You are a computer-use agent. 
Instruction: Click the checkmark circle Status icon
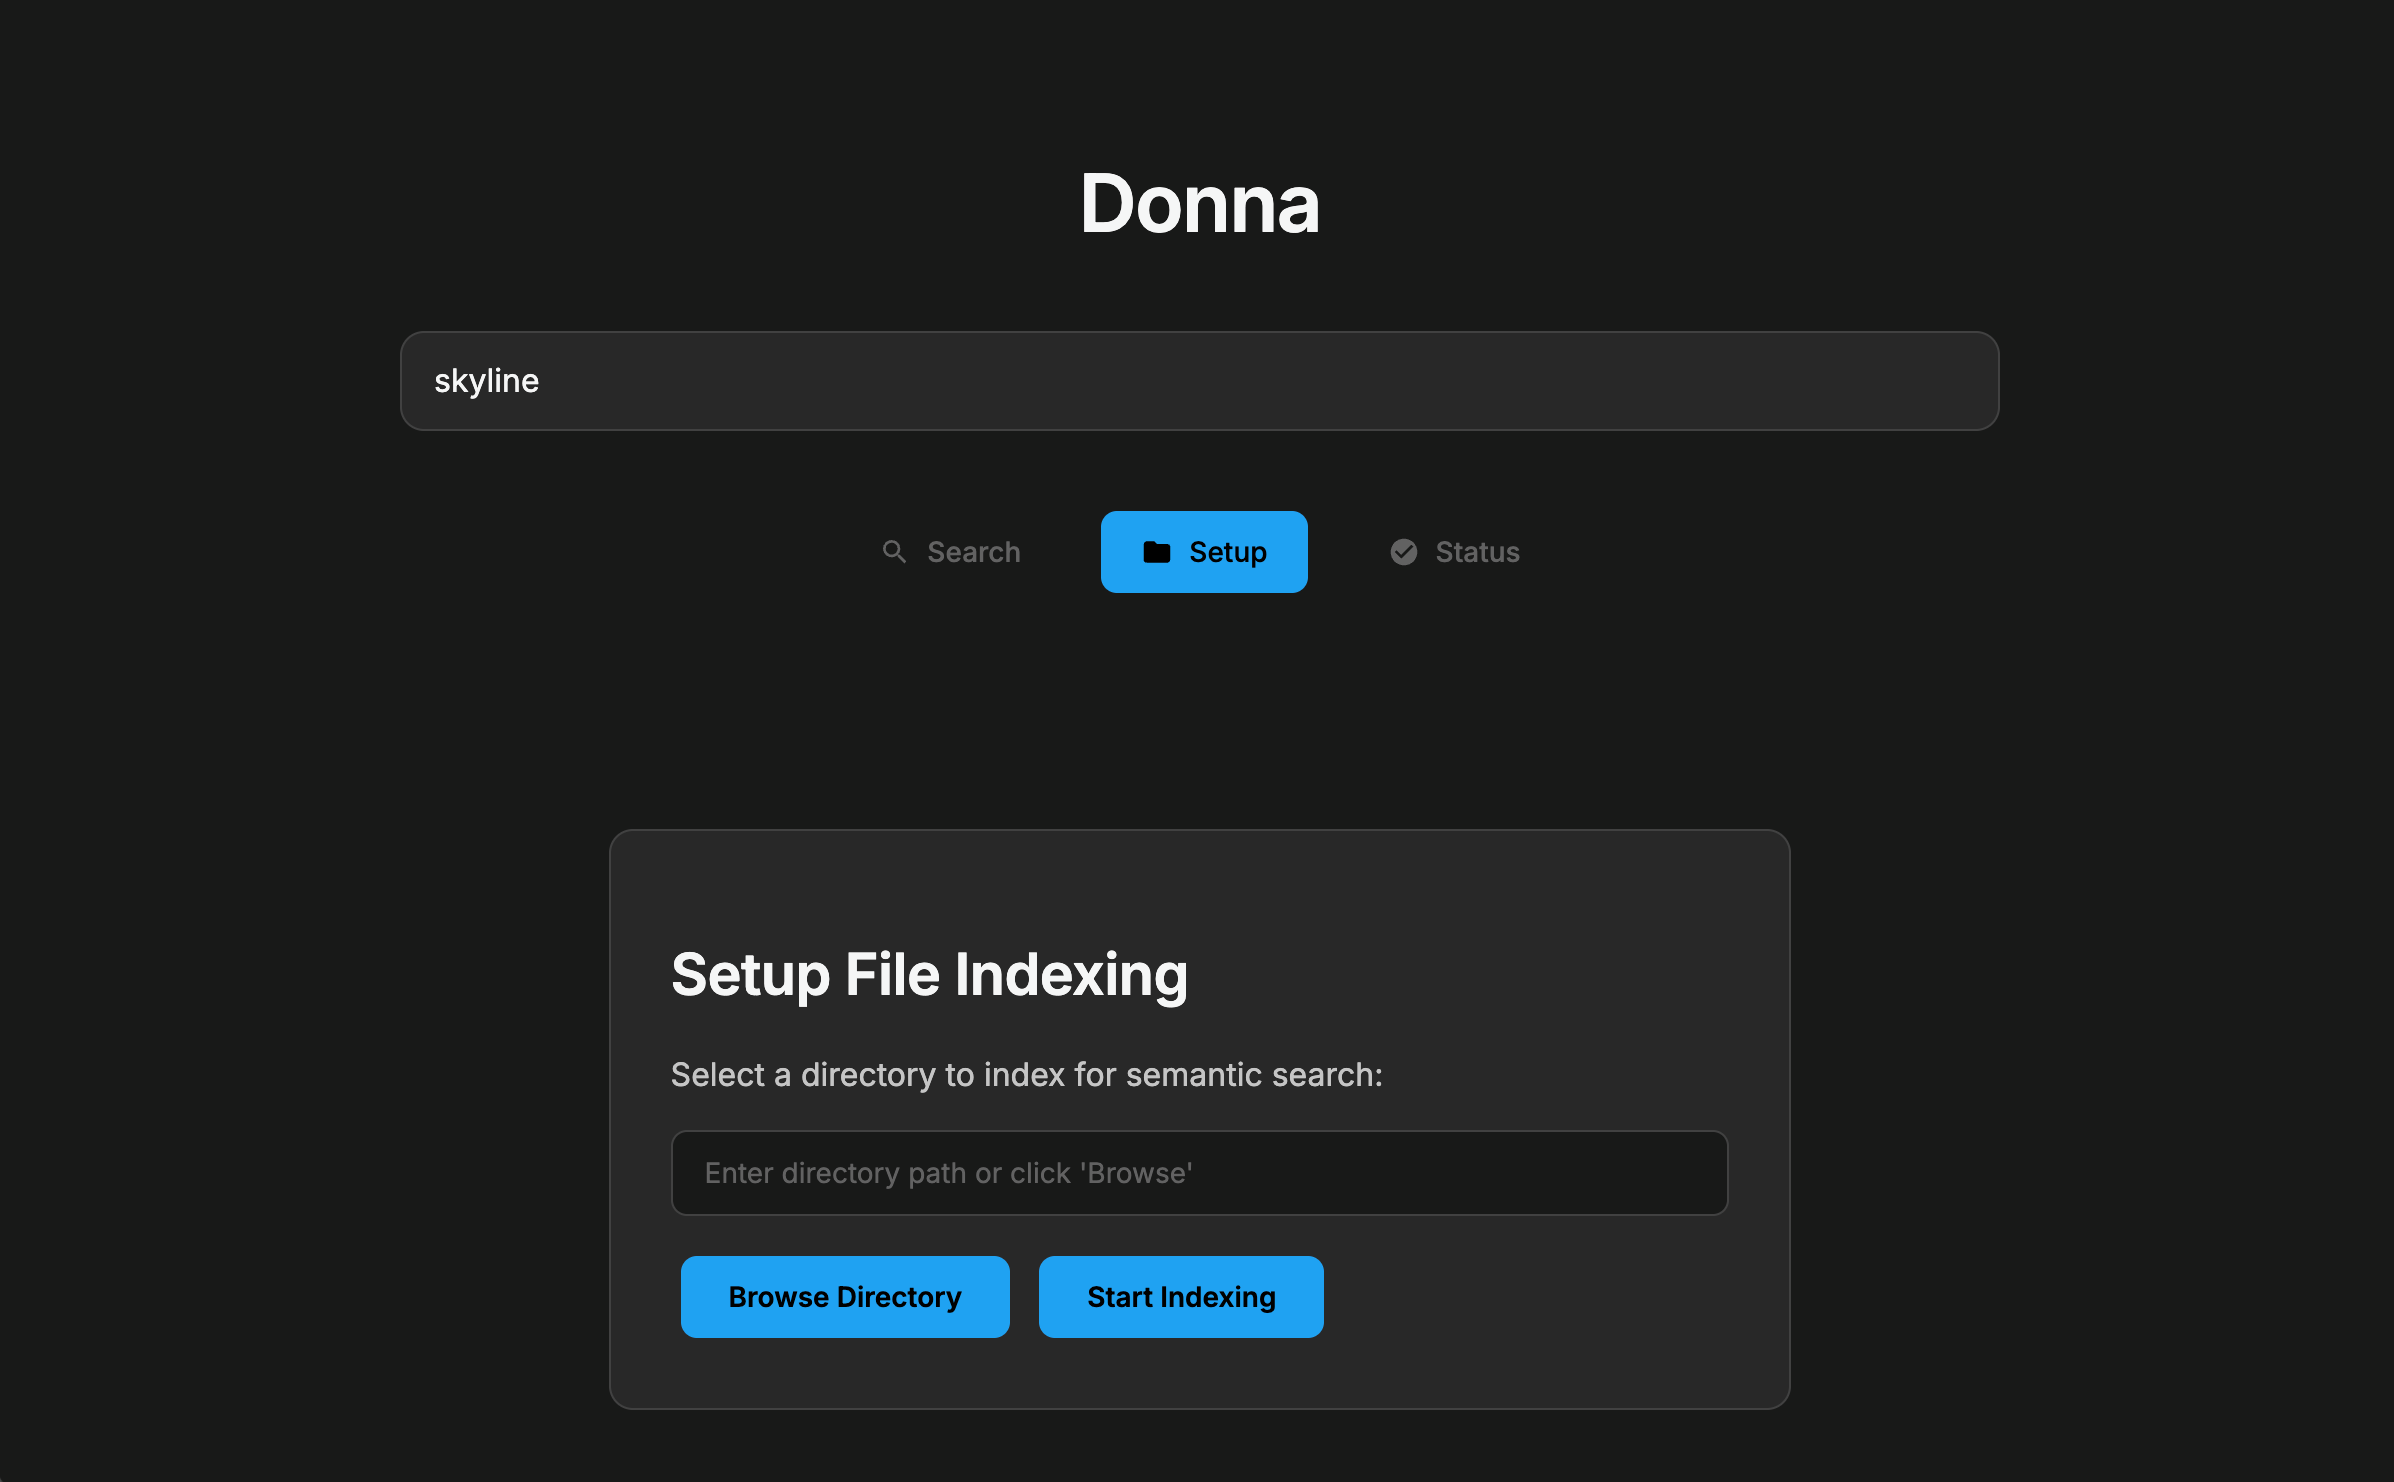pyautogui.click(x=1404, y=552)
